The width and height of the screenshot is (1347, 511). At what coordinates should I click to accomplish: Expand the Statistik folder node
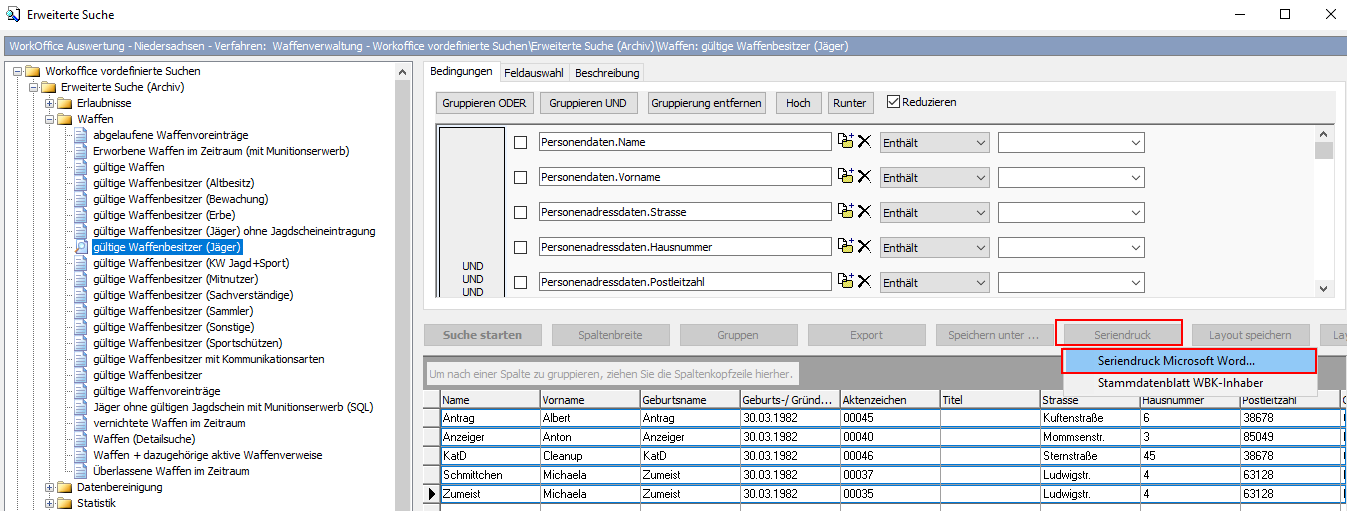click(49, 503)
